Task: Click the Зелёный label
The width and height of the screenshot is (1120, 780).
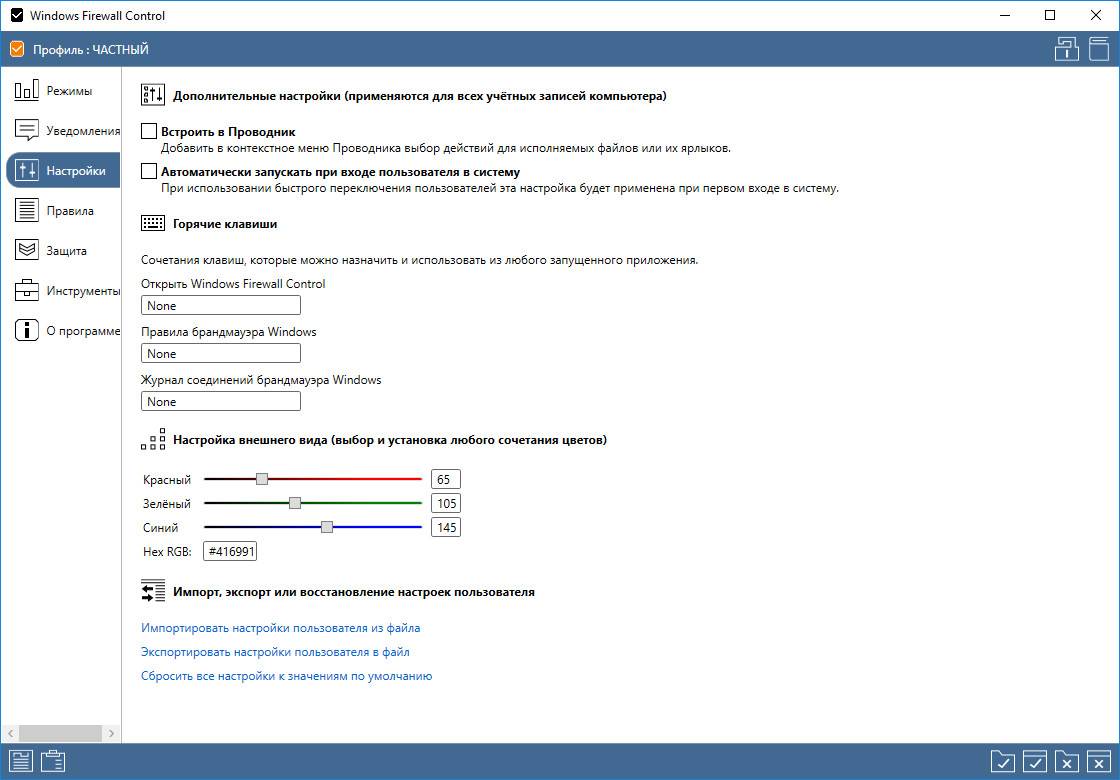Action: (x=167, y=504)
